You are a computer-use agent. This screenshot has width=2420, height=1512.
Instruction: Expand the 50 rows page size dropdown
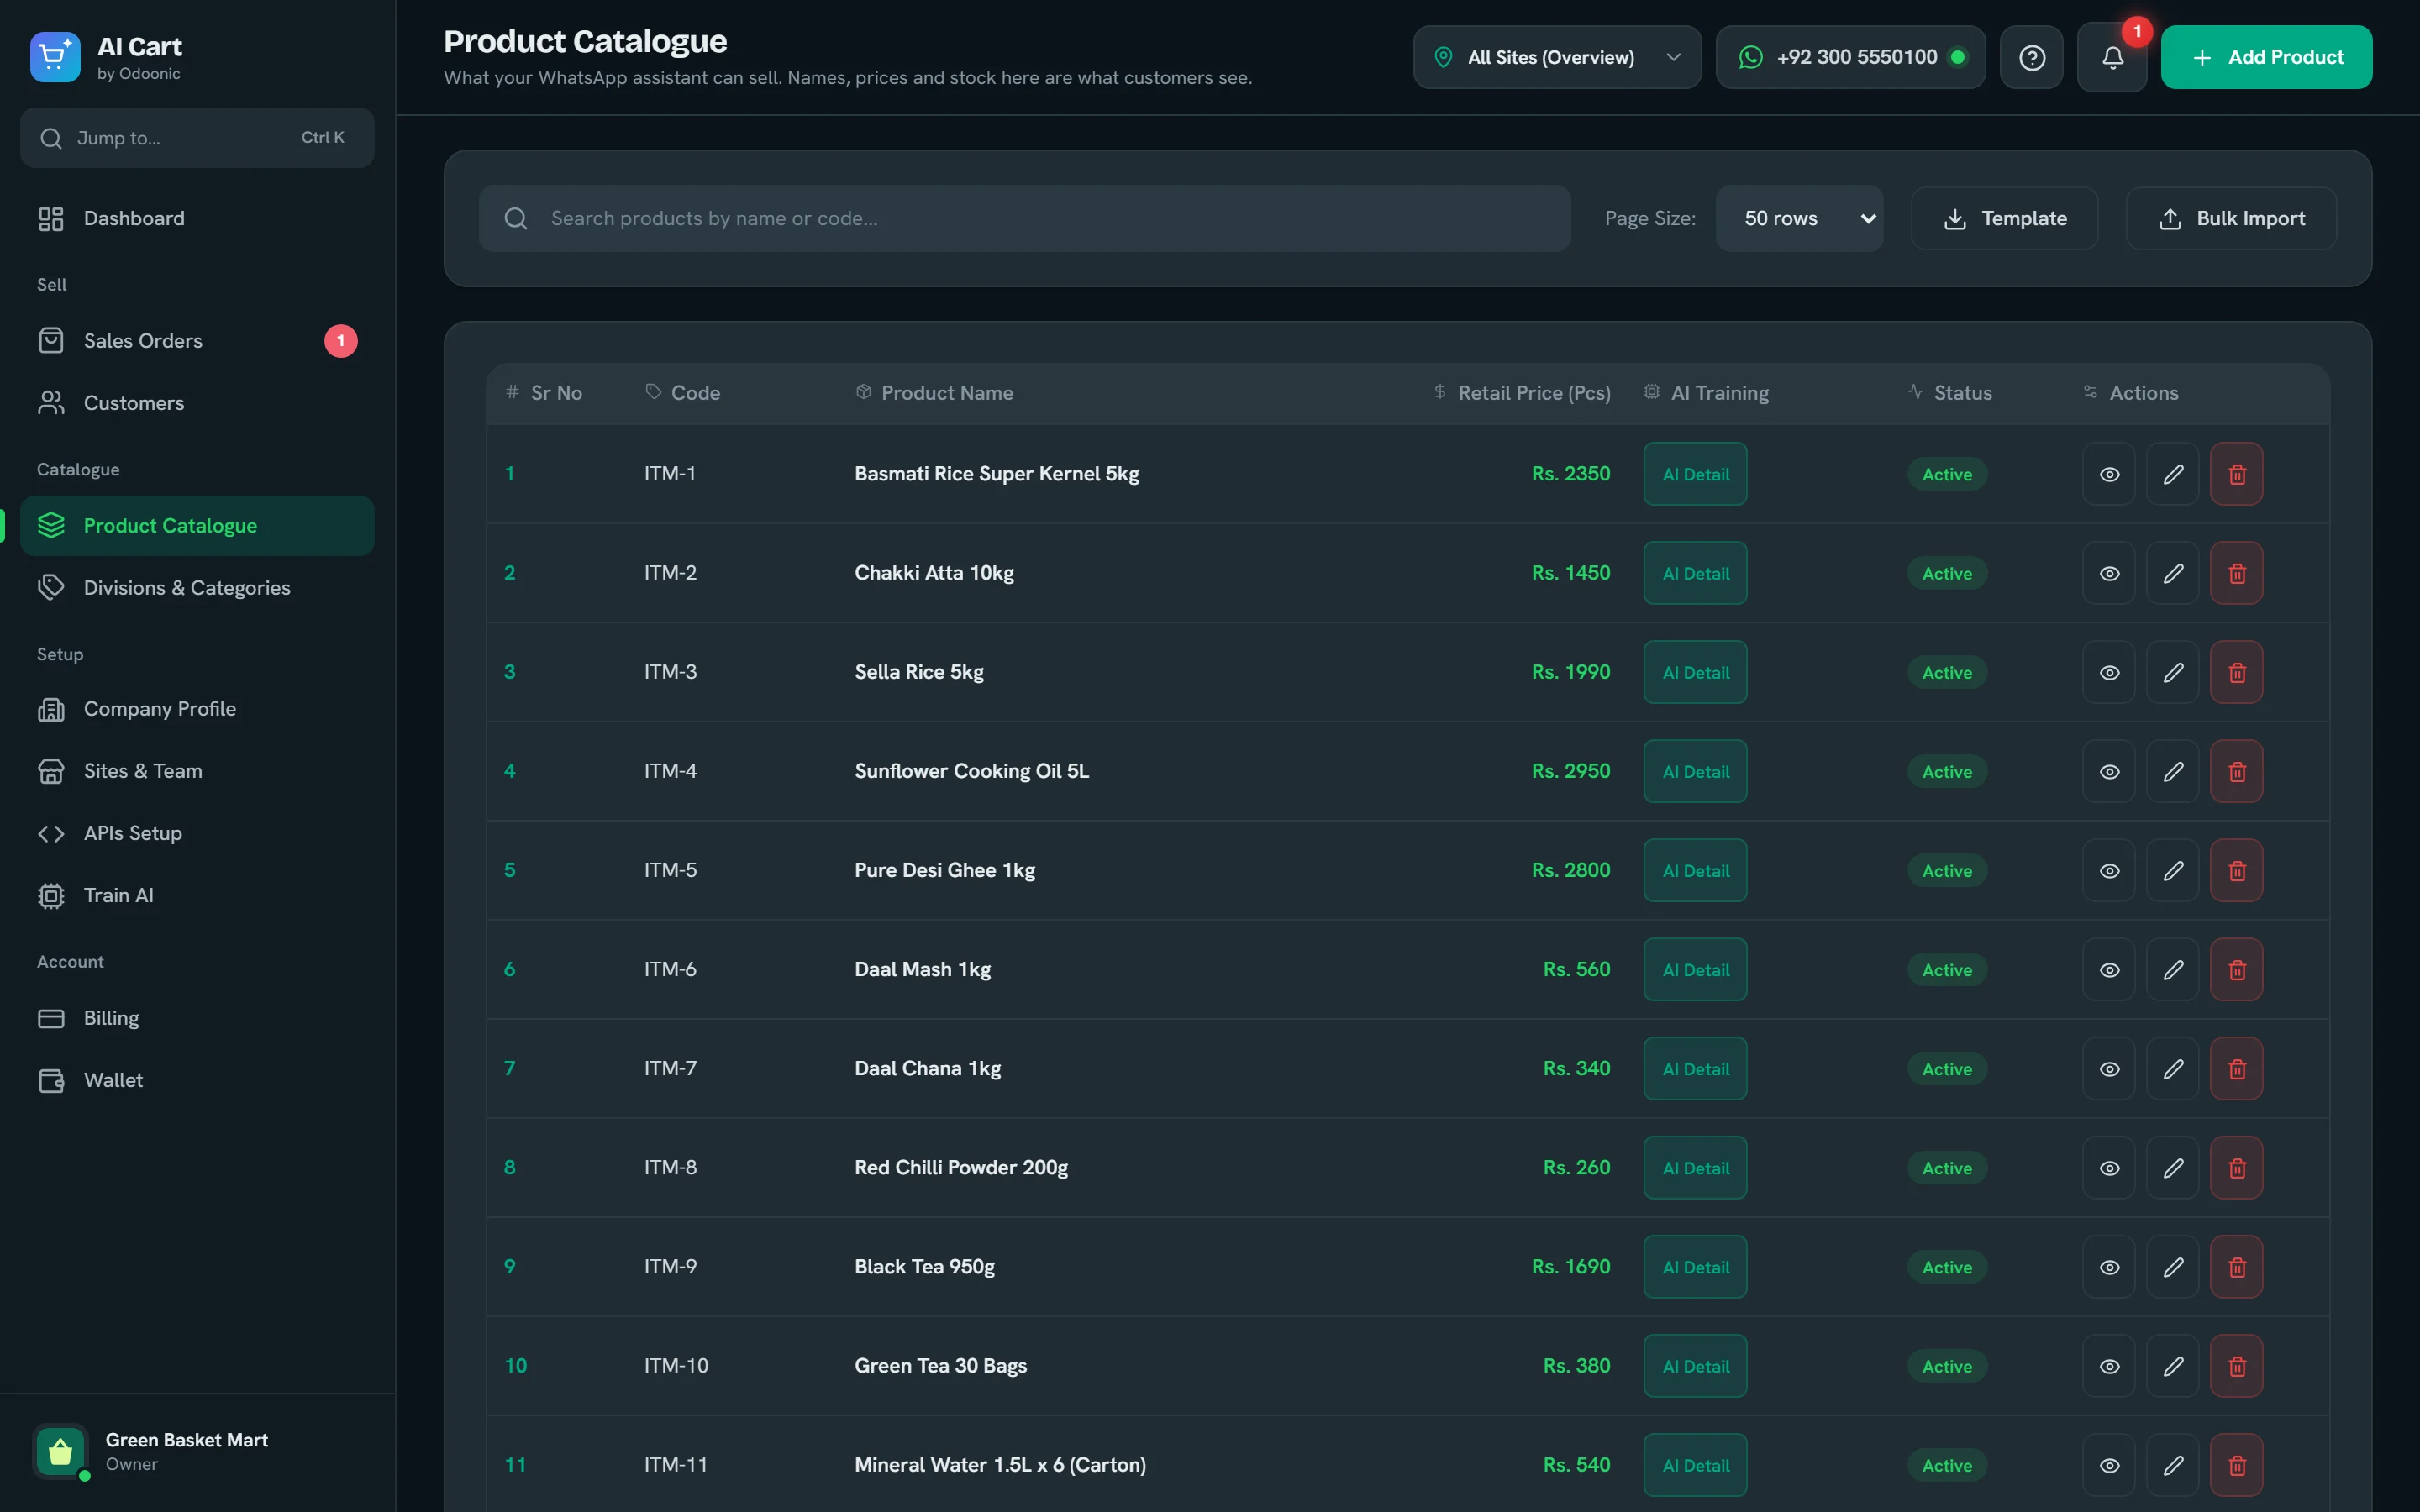pyautogui.click(x=1799, y=218)
